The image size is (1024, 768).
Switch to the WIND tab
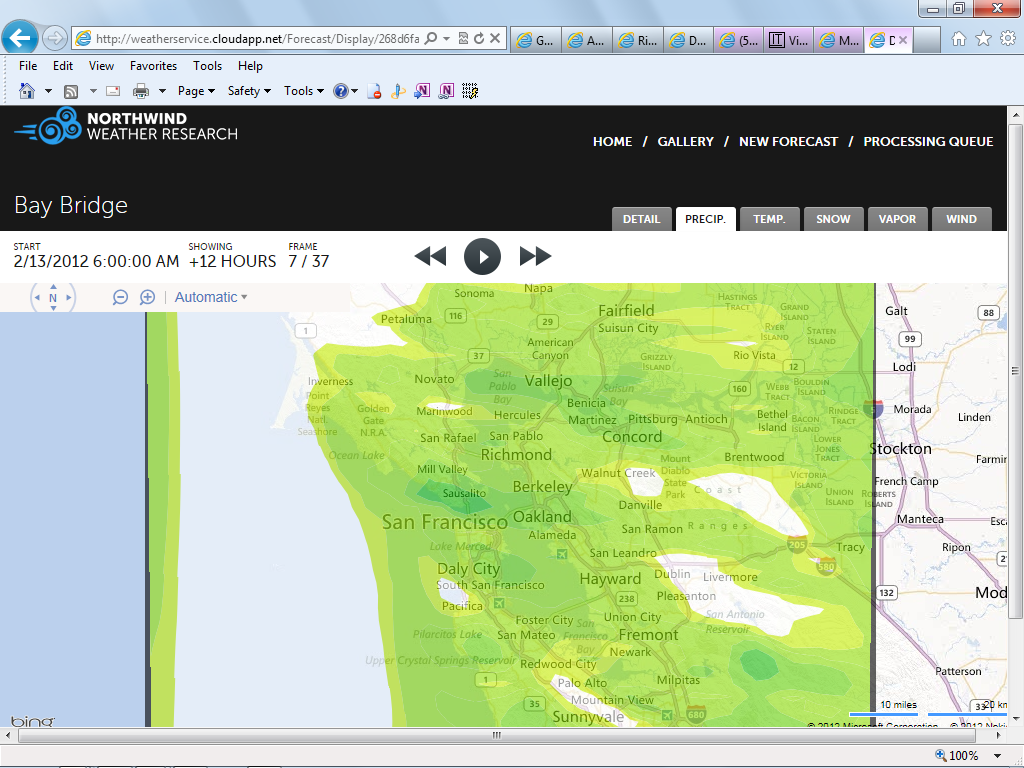click(x=961, y=219)
